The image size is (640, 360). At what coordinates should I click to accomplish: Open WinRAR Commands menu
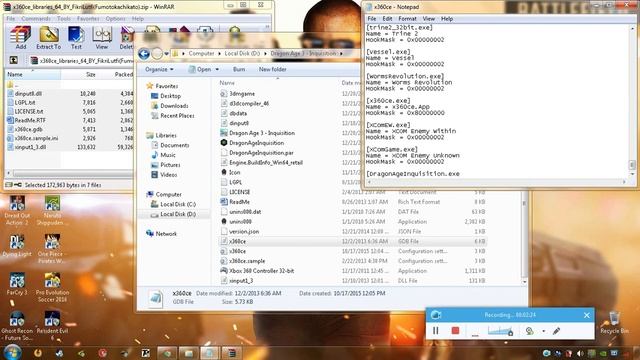(x=36, y=19)
